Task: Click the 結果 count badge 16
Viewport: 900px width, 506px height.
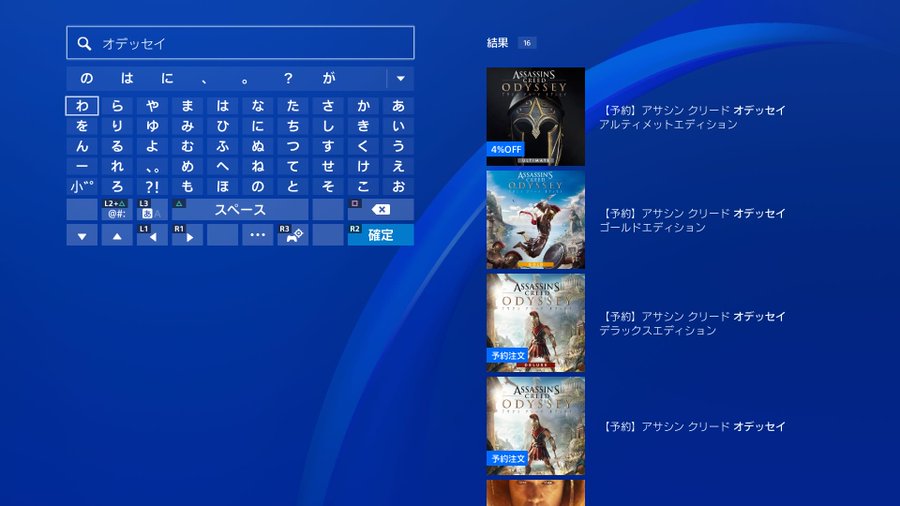Action: pos(526,43)
